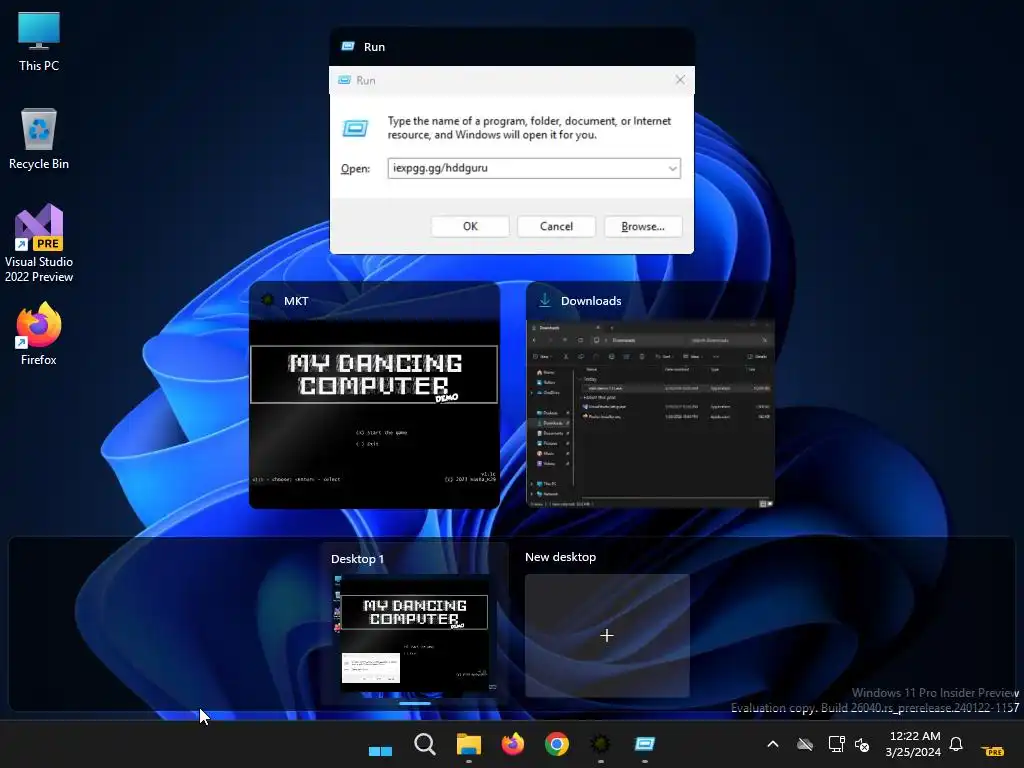Image resolution: width=1024 pixels, height=768 pixels.
Task: Launch Firefox from desktop shortcut
Action: tap(39, 334)
